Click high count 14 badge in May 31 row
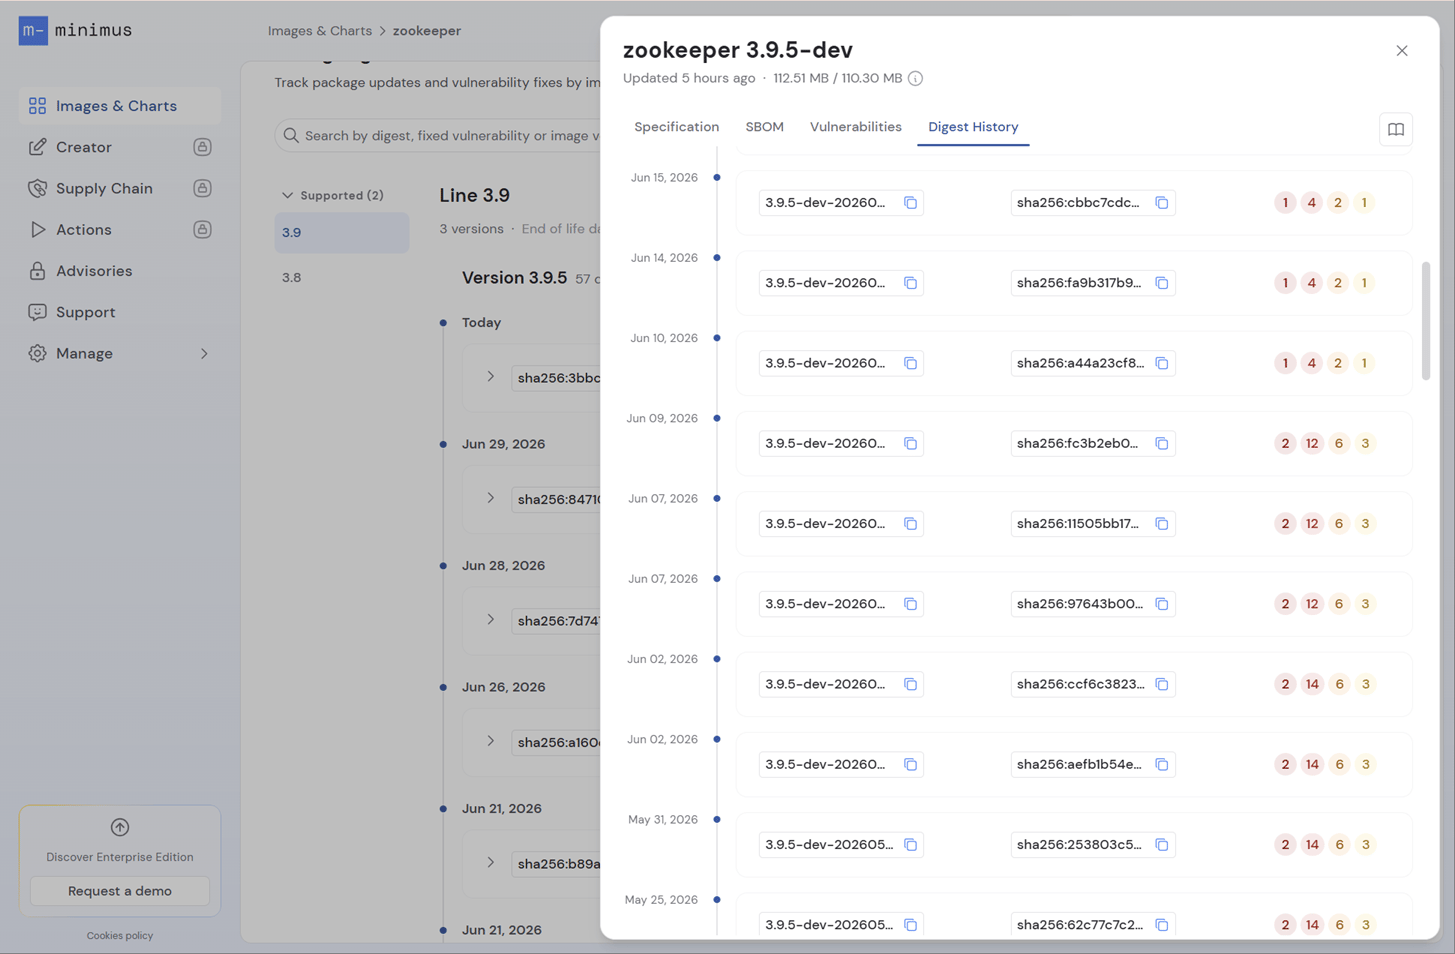This screenshot has width=1455, height=954. click(x=1312, y=844)
